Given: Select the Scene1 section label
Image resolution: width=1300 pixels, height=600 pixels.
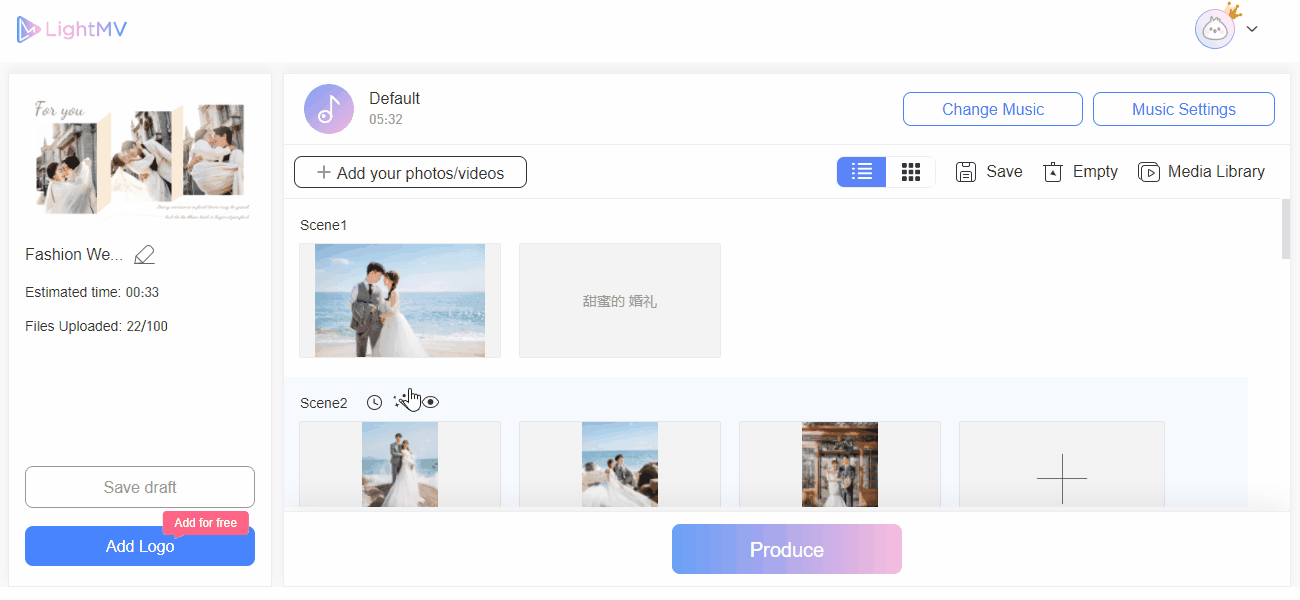Looking at the screenshot, I should pos(322,225).
